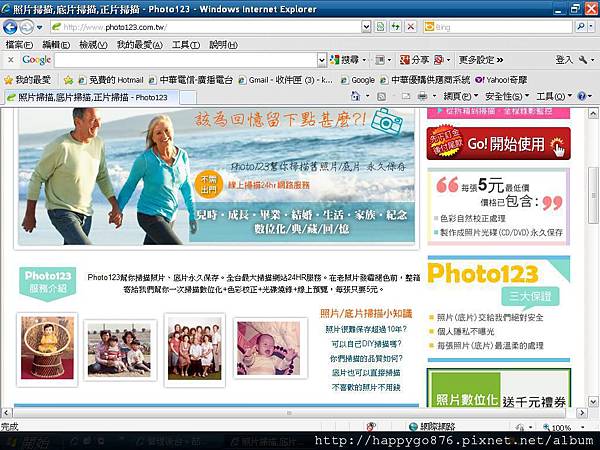The image size is (600, 450).
Task: Click 更多設定 on the Google toolbar
Action: (x=481, y=60)
